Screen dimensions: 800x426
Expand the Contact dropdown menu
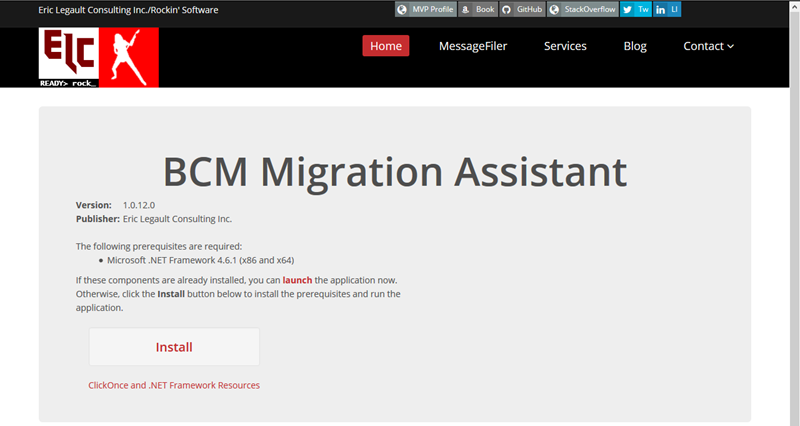click(x=708, y=46)
